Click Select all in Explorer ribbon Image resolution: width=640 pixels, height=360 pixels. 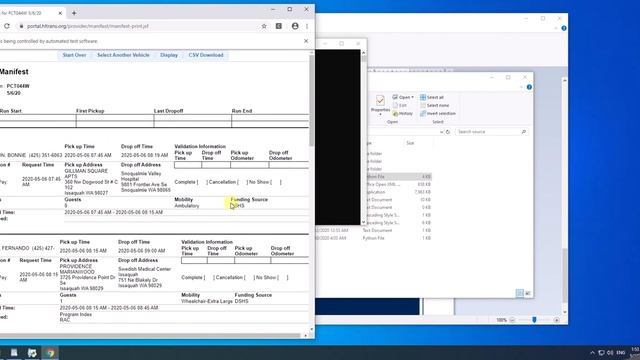pyautogui.click(x=432, y=97)
